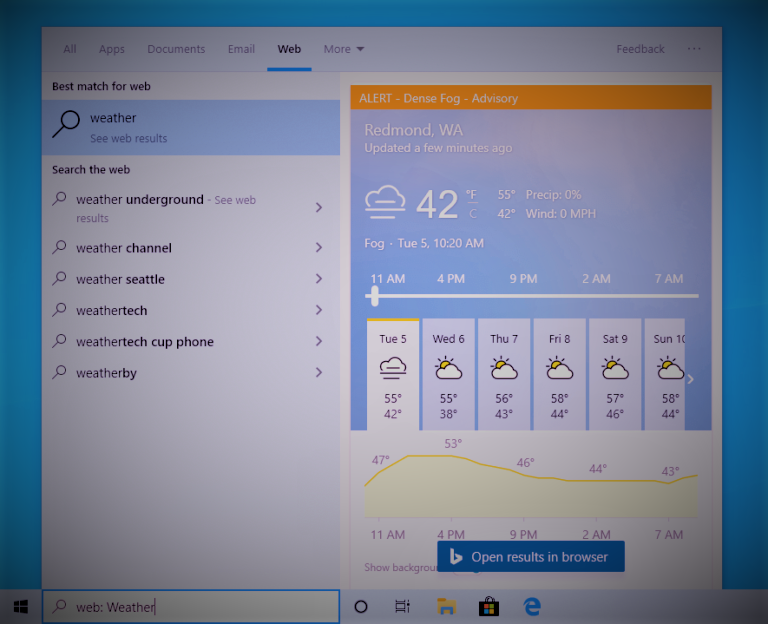Open the More dropdown filter

click(x=344, y=49)
